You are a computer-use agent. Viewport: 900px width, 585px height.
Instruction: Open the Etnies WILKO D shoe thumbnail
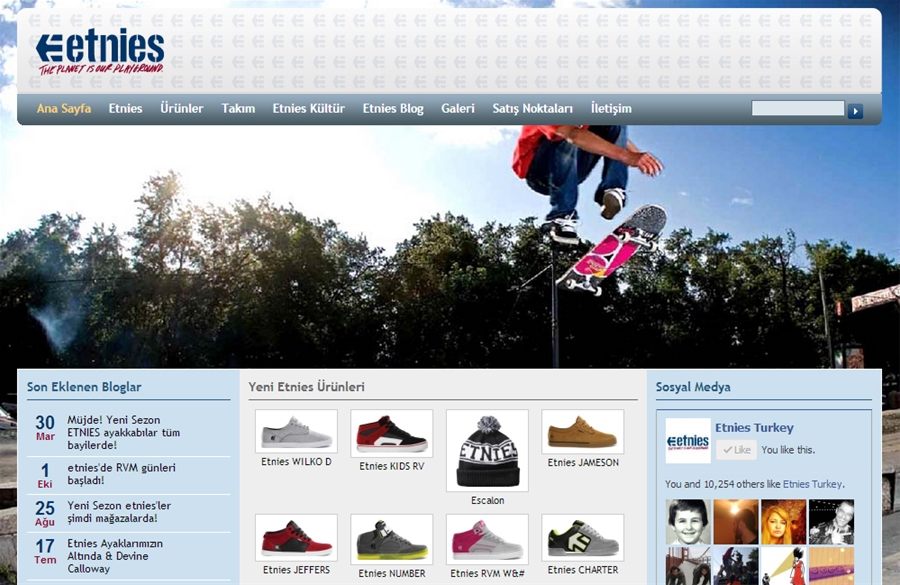click(296, 431)
